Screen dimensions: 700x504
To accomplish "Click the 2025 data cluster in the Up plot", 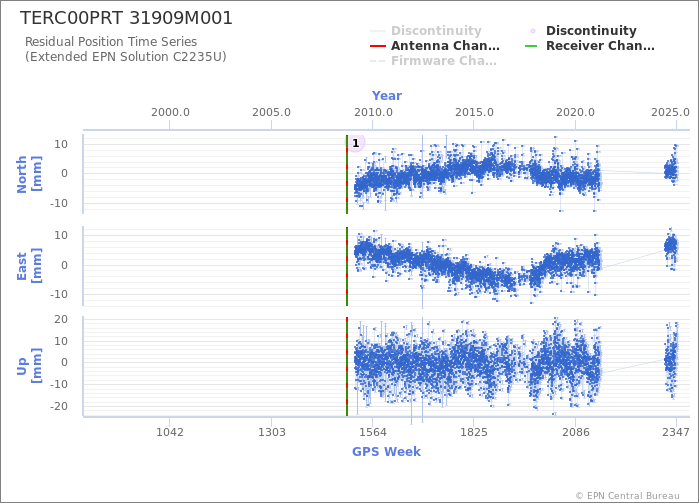I will (x=671, y=360).
